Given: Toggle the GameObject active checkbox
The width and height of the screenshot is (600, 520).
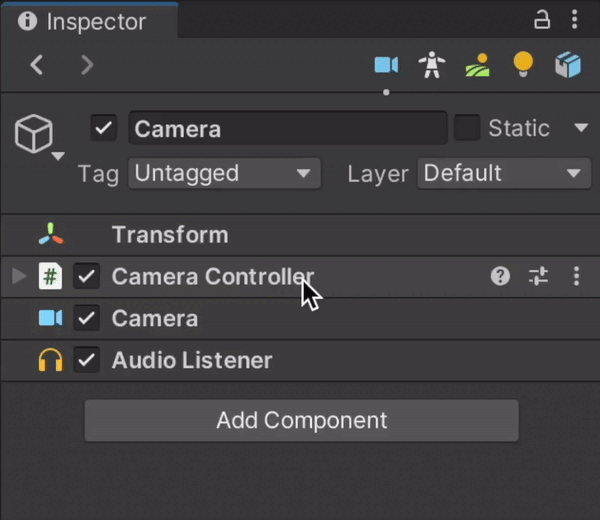Looking at the screenshot, I should point(104,128).
